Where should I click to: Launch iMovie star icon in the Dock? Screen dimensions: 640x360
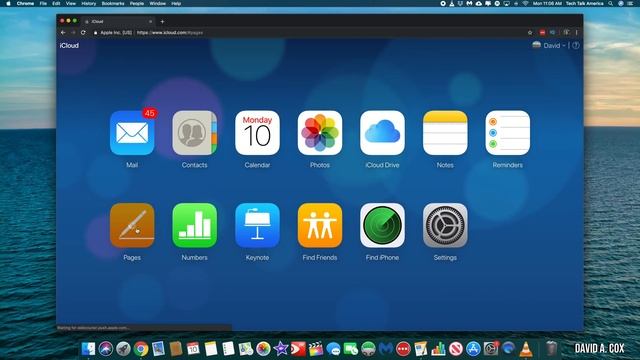click(281, 349)
